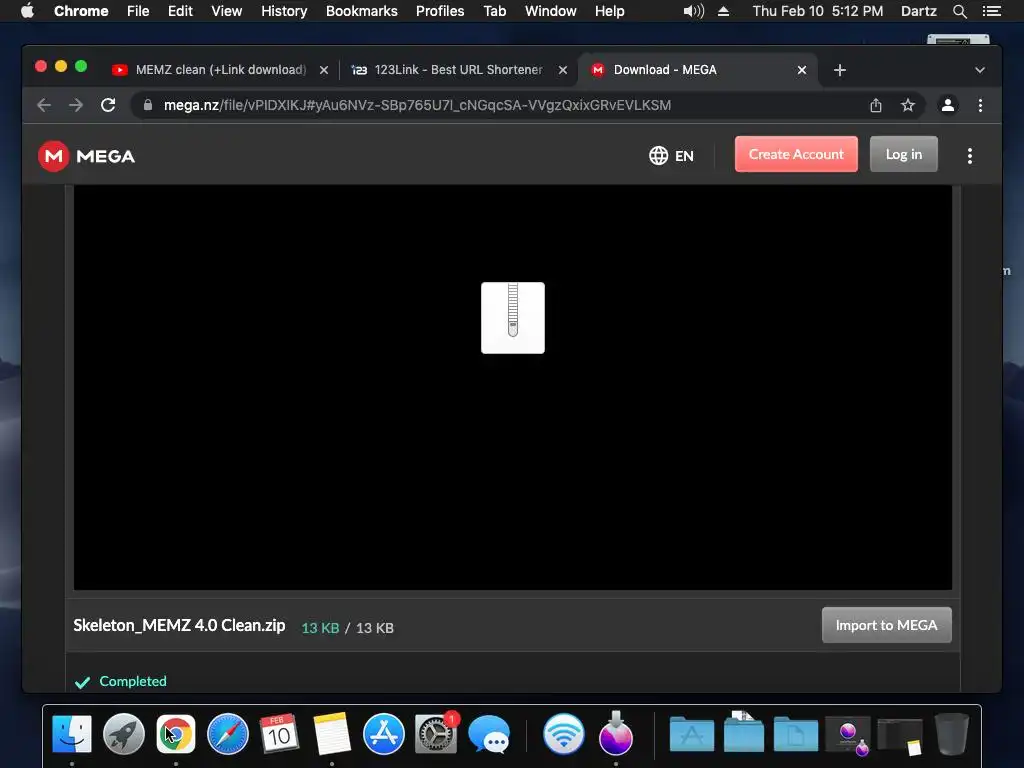Click the date and time in menu bar
Image resolution: width=1024 pixels, height=768 pixels.
click(x=818, y=11)
